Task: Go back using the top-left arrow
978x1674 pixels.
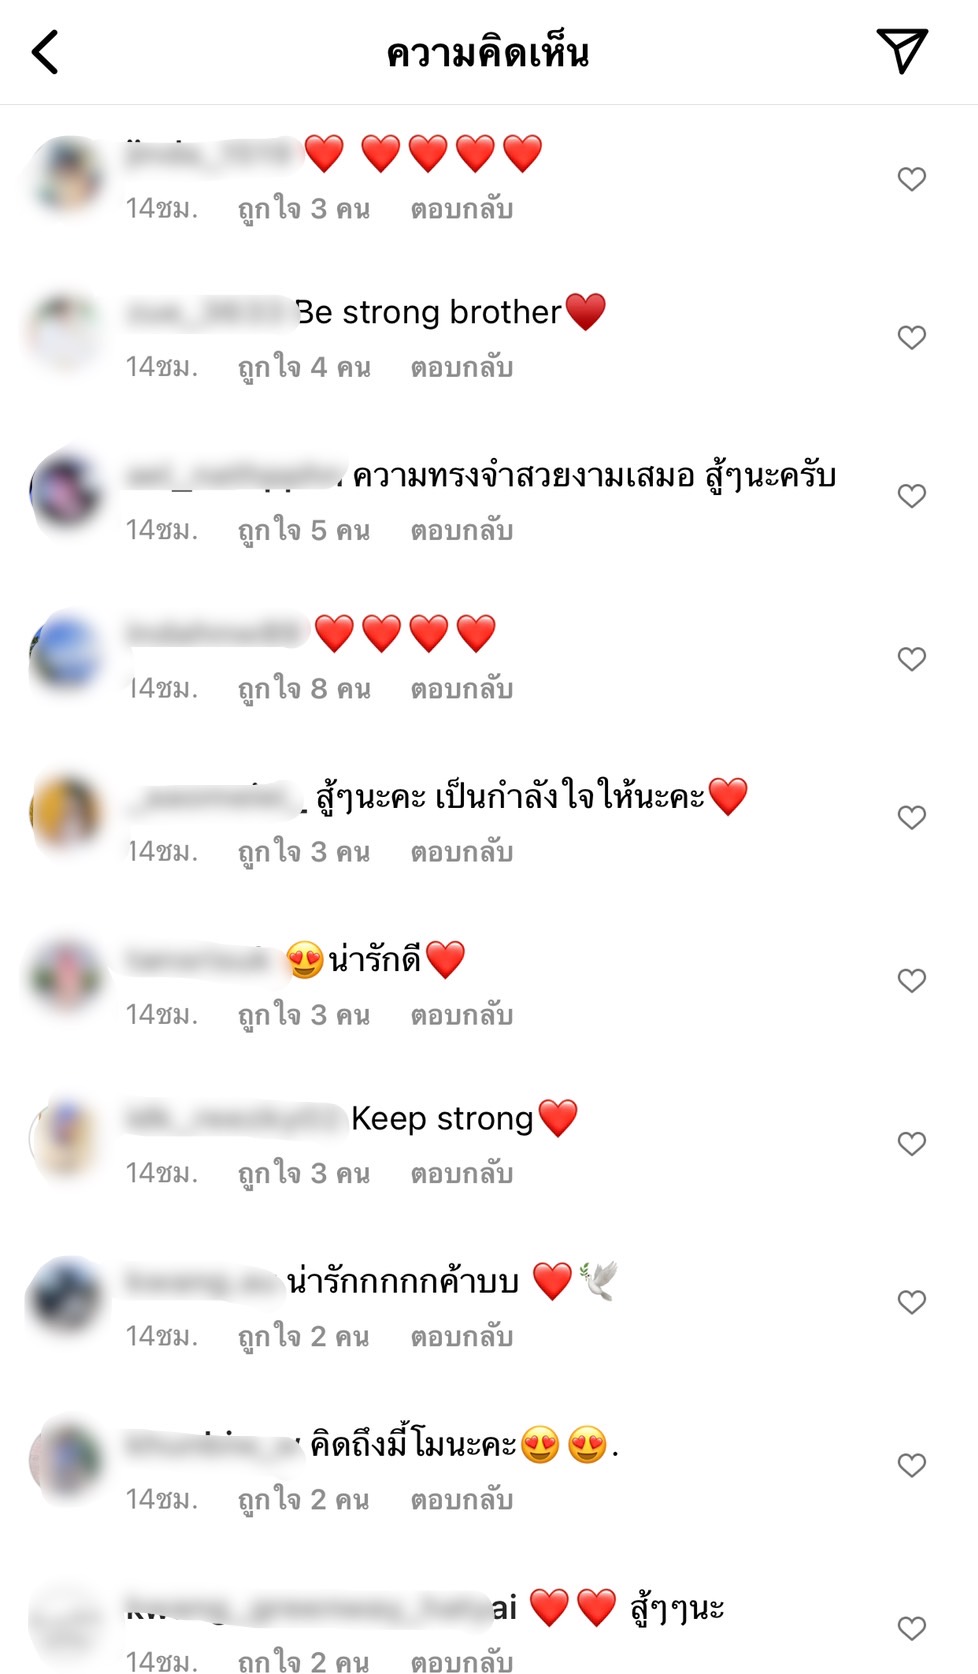Action: (x=45, y=52)
